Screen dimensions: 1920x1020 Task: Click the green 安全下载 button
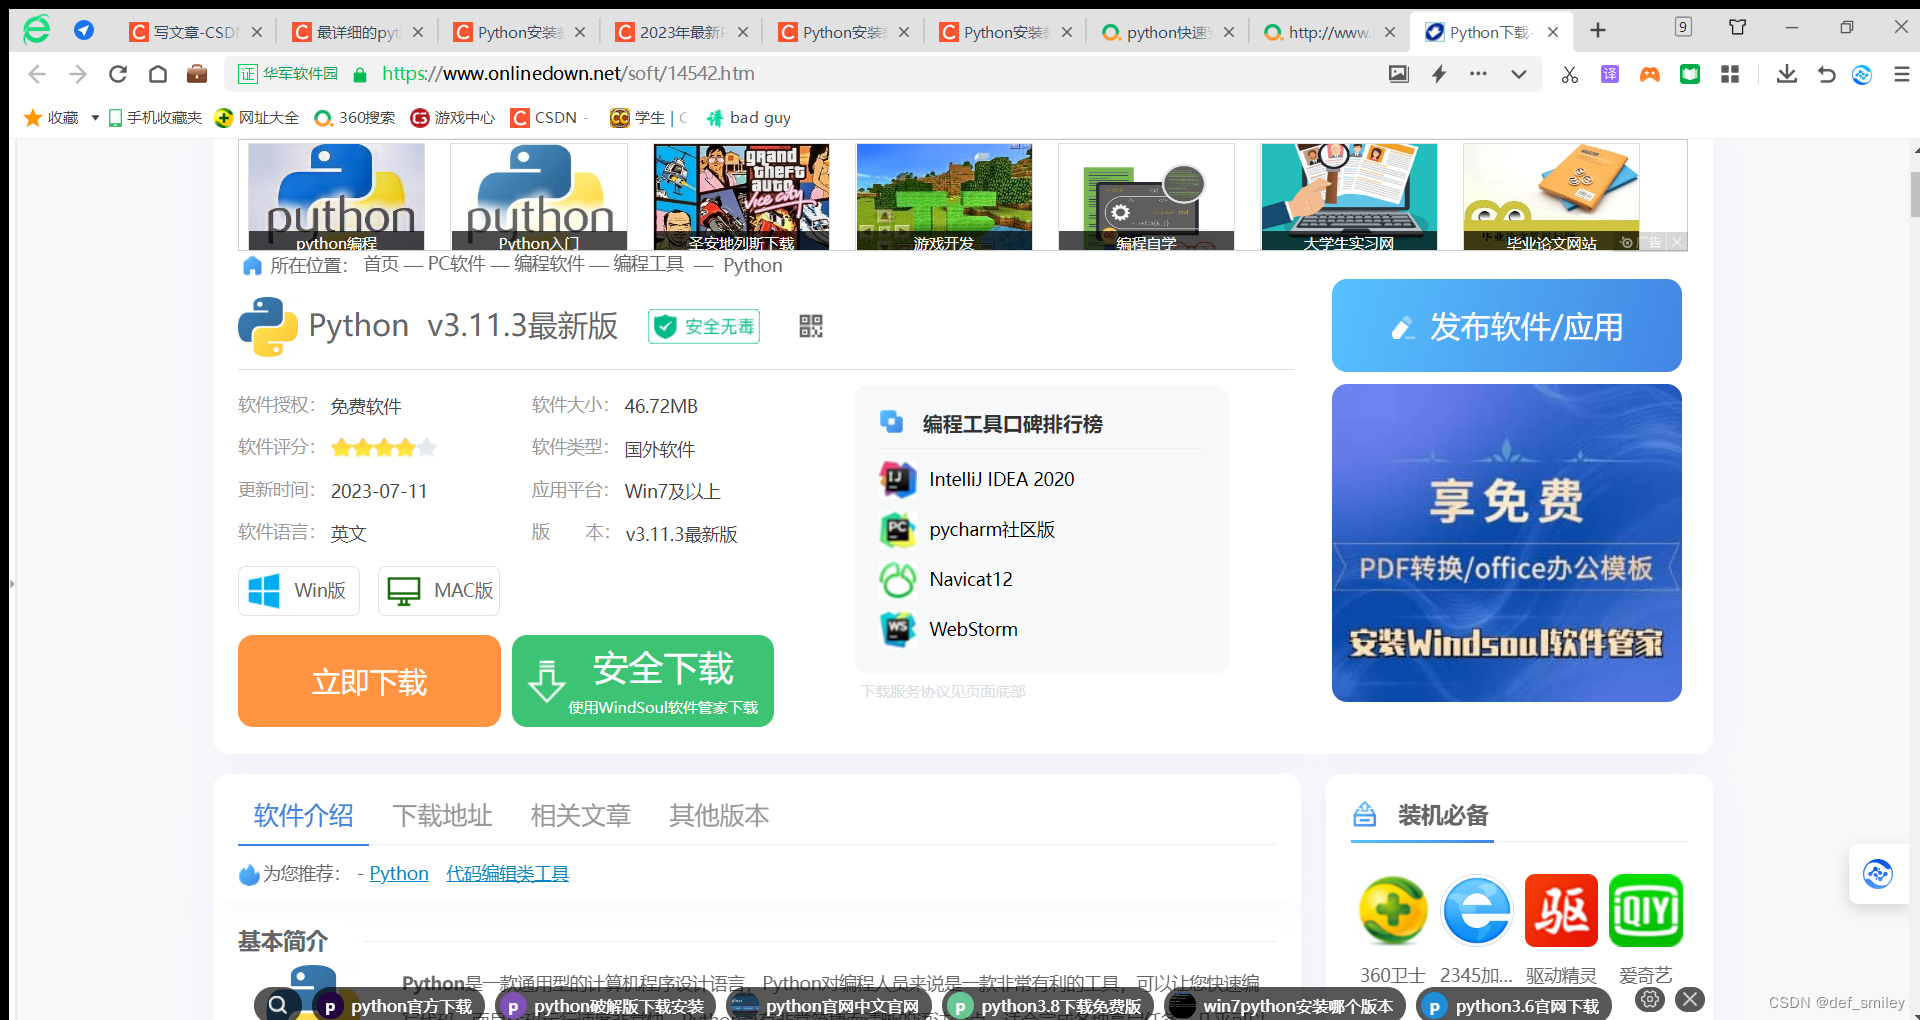(643, 681)
